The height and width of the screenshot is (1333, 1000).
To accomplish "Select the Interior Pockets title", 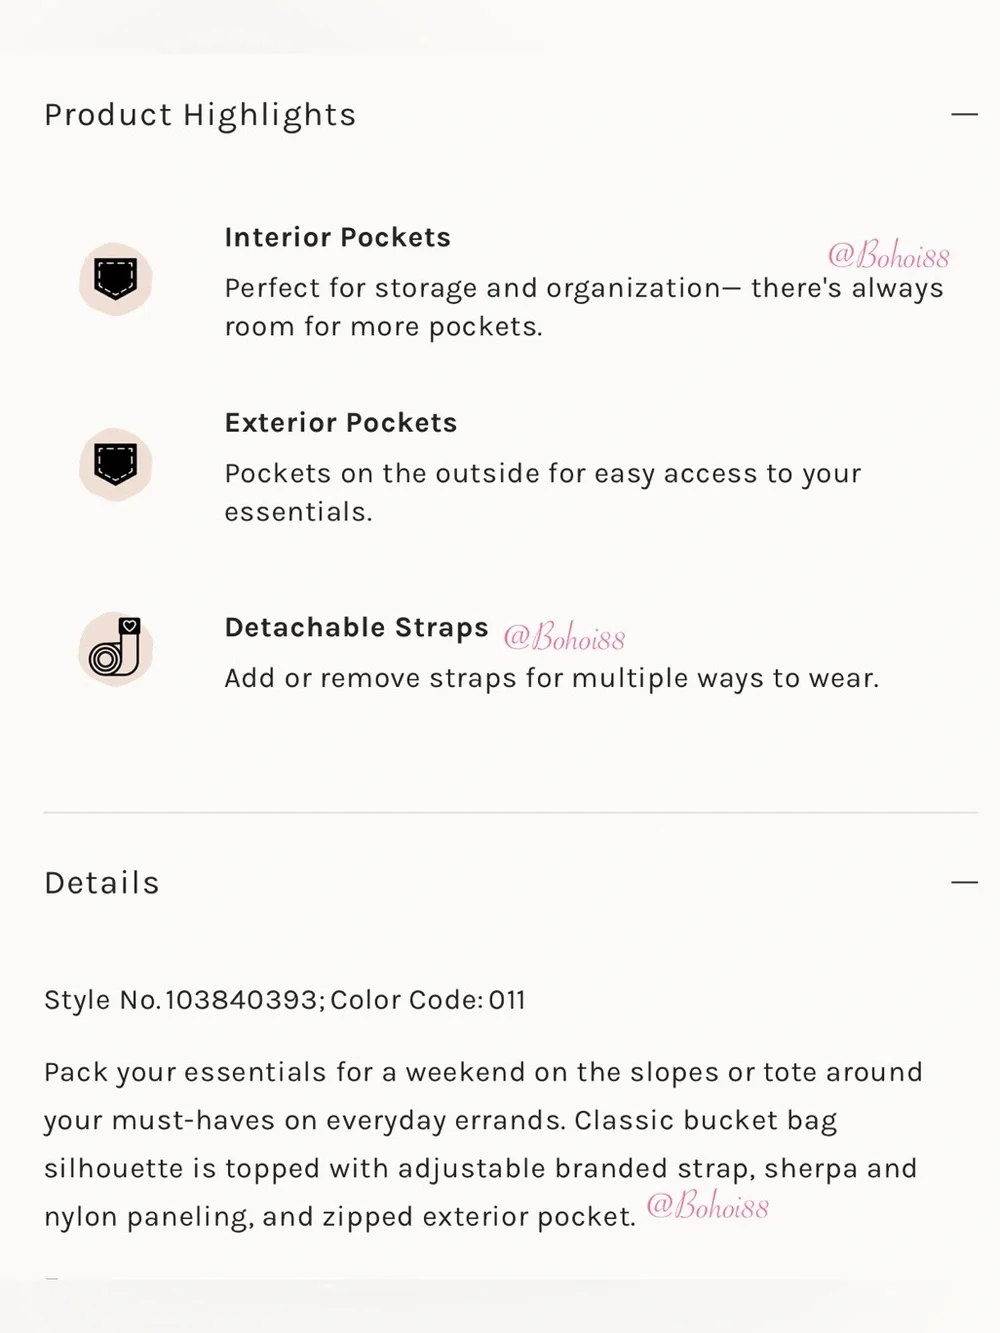I will click(338, 238).
